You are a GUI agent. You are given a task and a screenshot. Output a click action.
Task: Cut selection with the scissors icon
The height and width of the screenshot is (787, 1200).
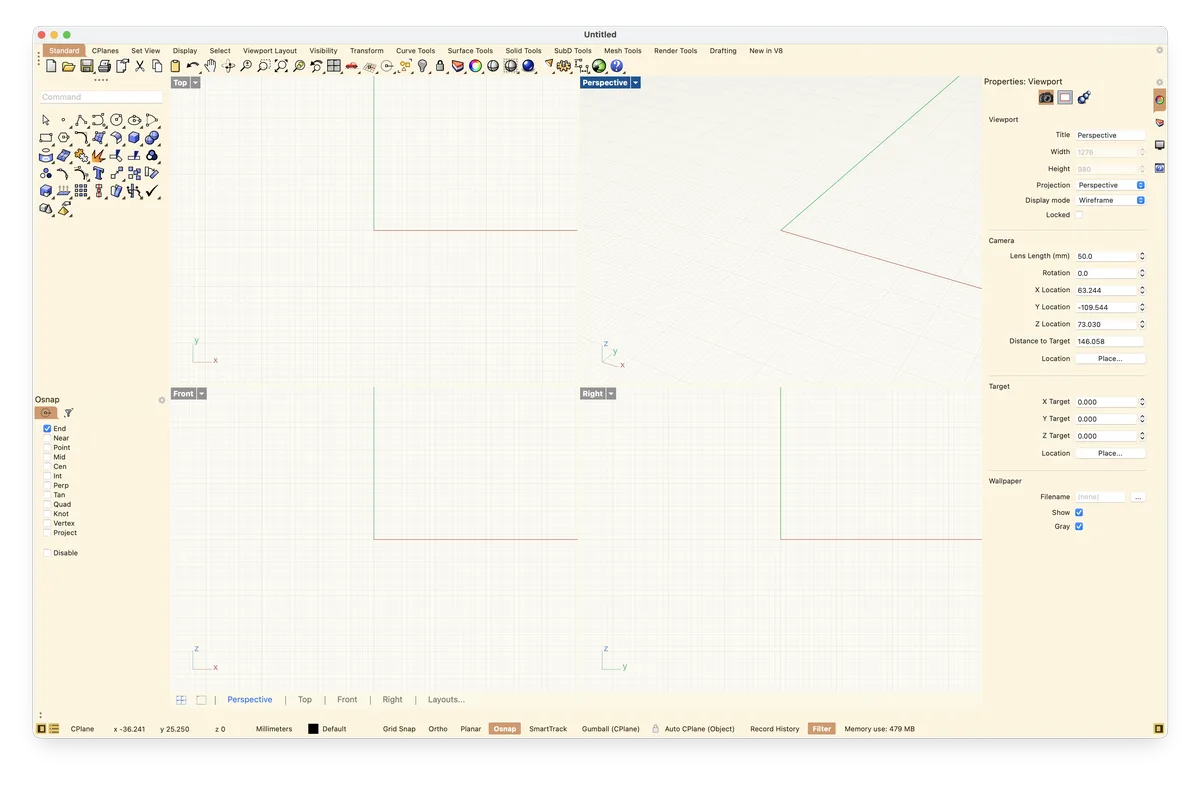click(x=140, y=66)
